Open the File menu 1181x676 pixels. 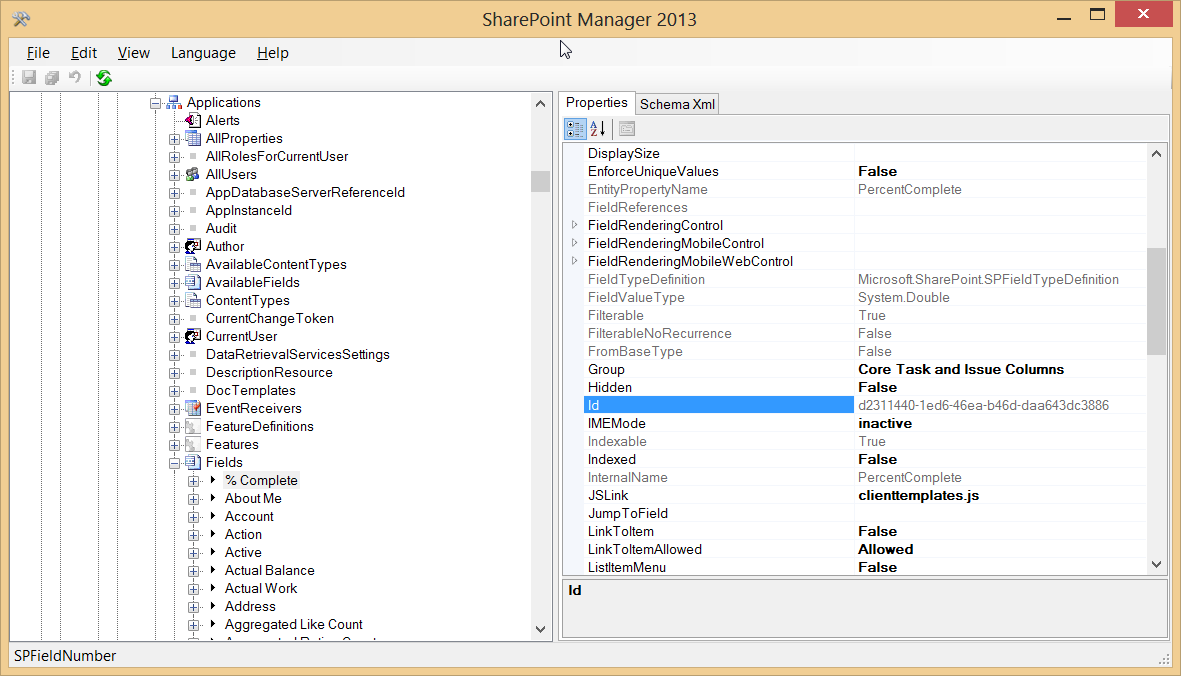(x=38, y=53)
